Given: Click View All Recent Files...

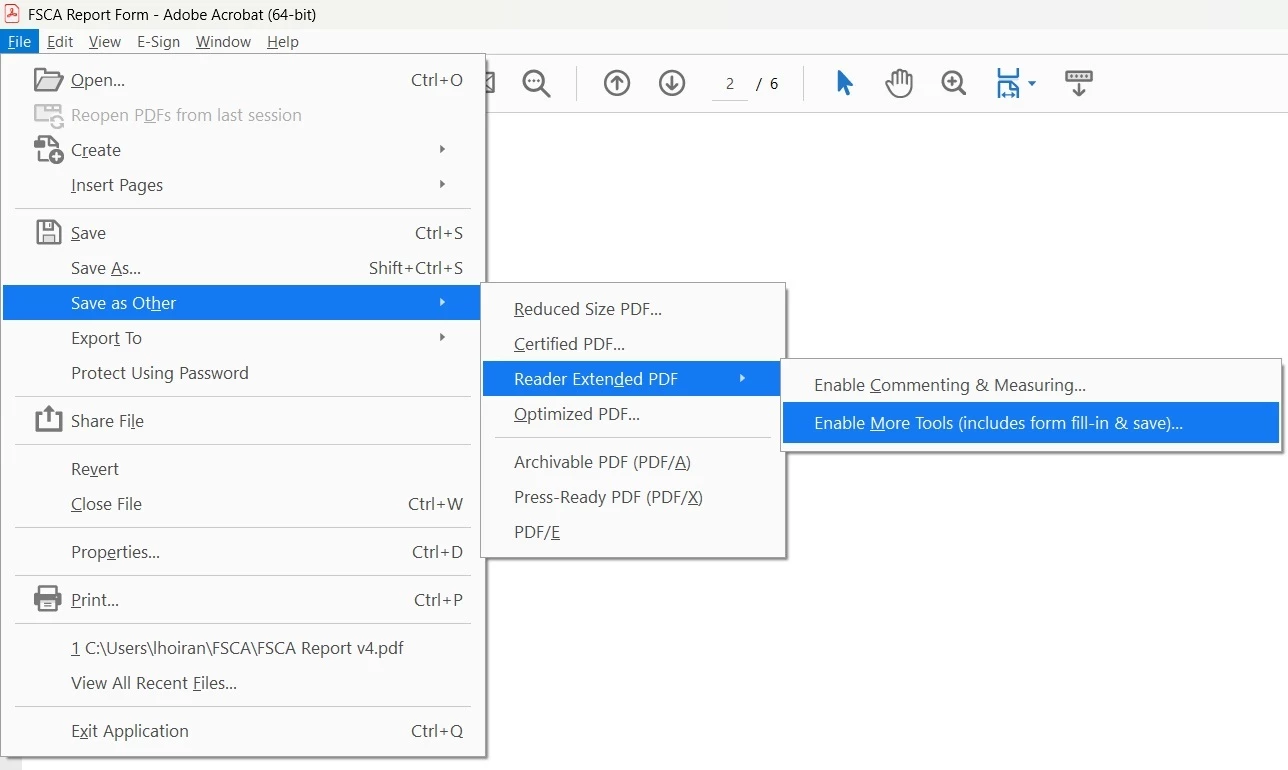Looking at the screenshot, I should click(243, 683).
